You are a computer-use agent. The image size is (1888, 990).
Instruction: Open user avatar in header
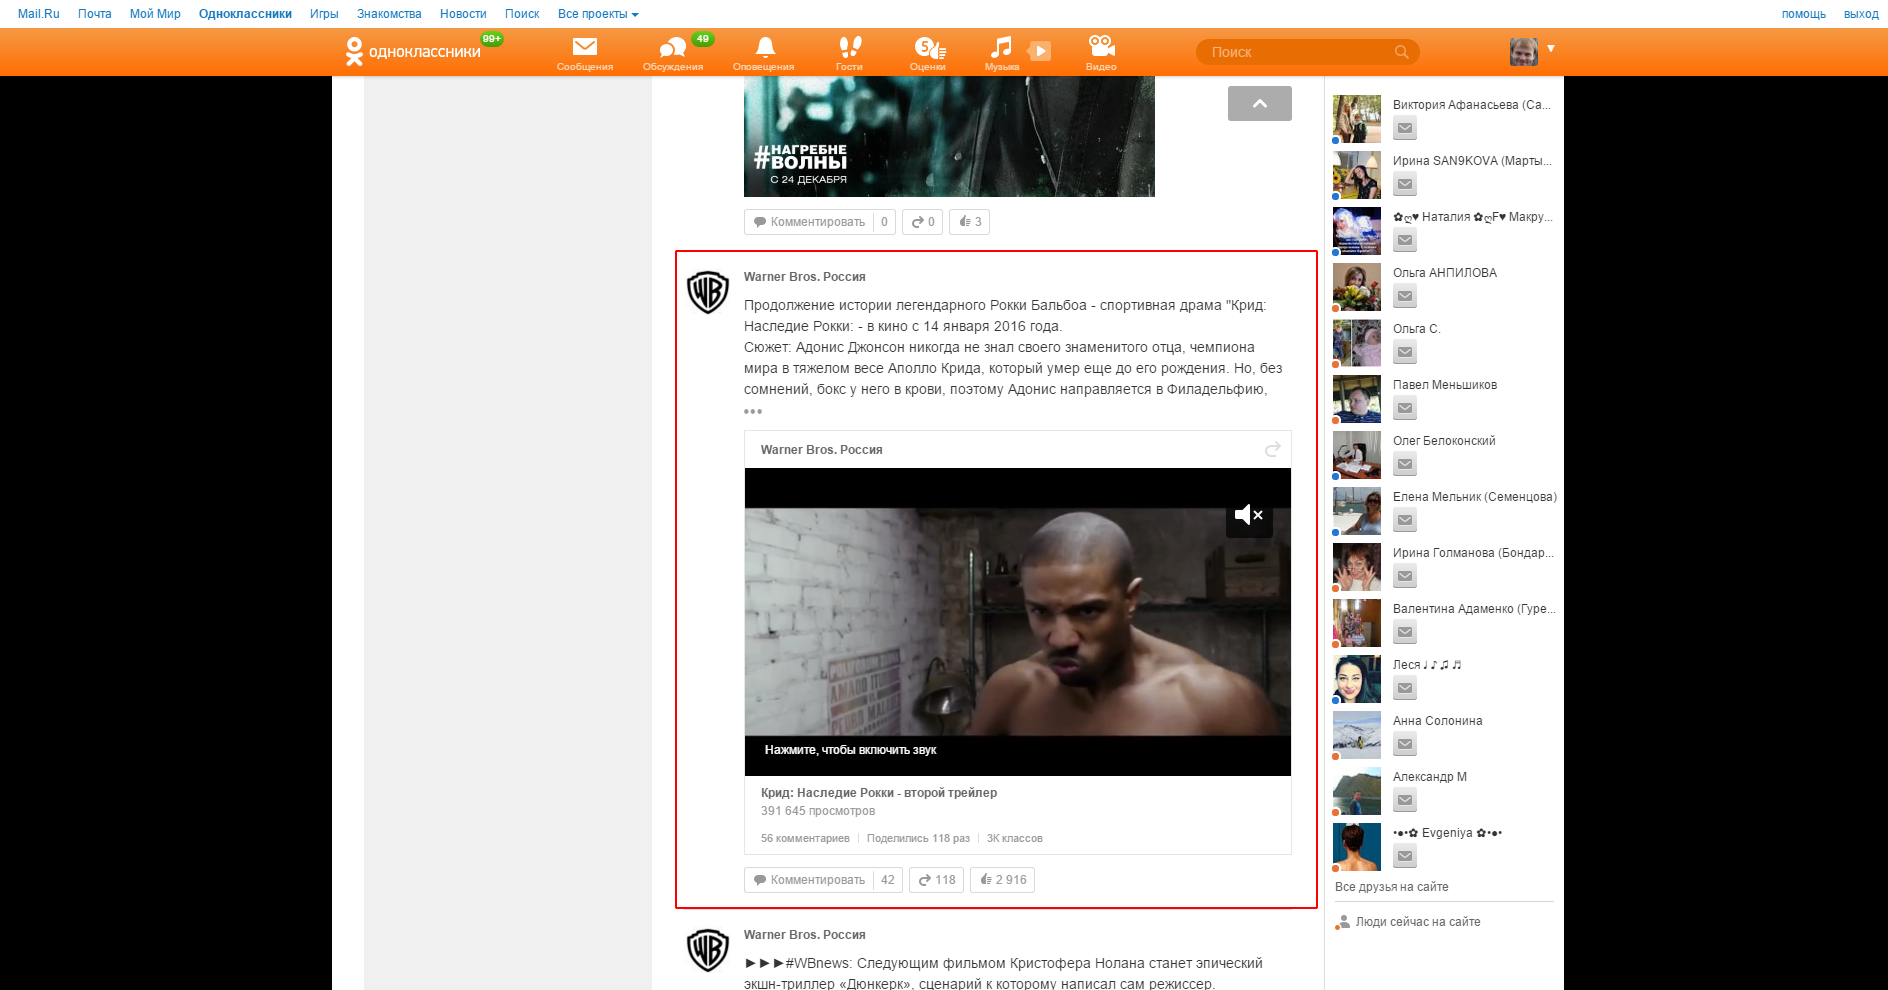pyautogui.click(x=1524, y=52)
